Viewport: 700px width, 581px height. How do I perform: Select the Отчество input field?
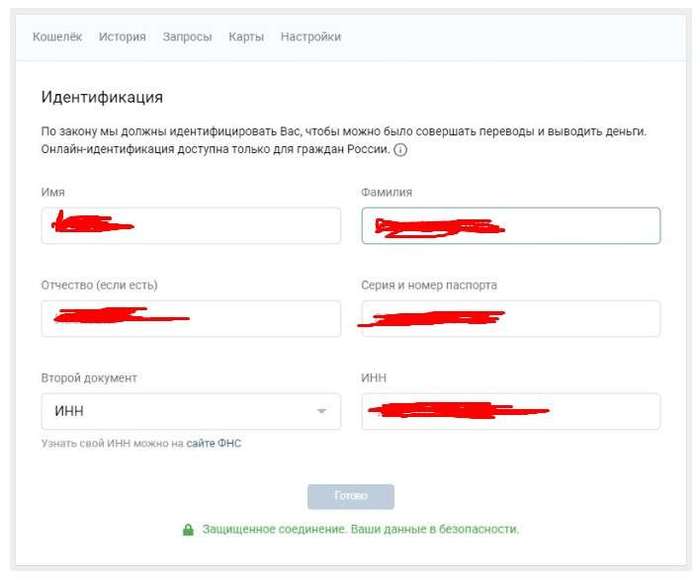point(191,319)
